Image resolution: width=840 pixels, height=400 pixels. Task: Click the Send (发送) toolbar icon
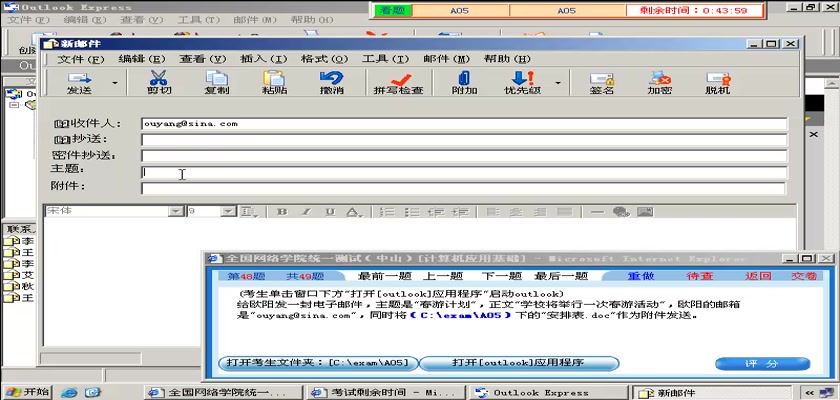(79, 83)
